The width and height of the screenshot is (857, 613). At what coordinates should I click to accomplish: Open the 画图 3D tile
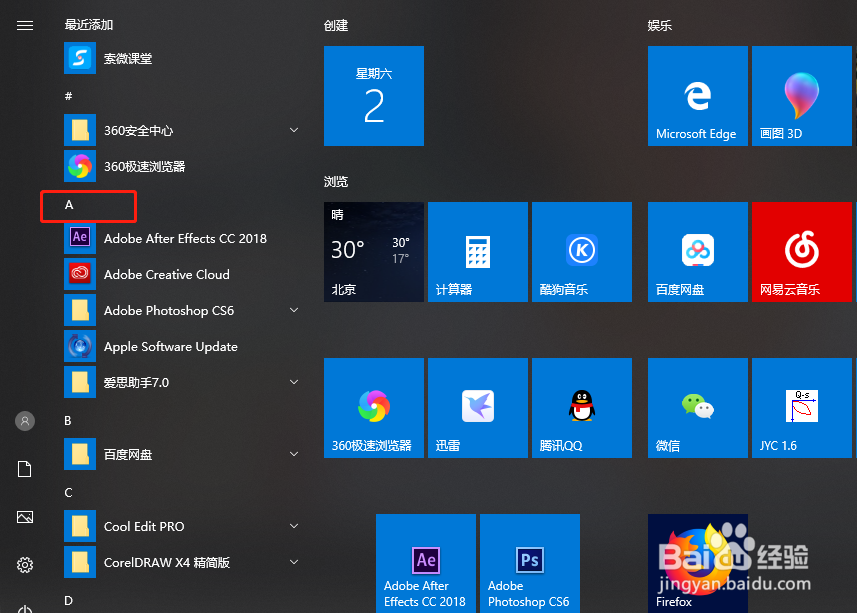point(802,96)
